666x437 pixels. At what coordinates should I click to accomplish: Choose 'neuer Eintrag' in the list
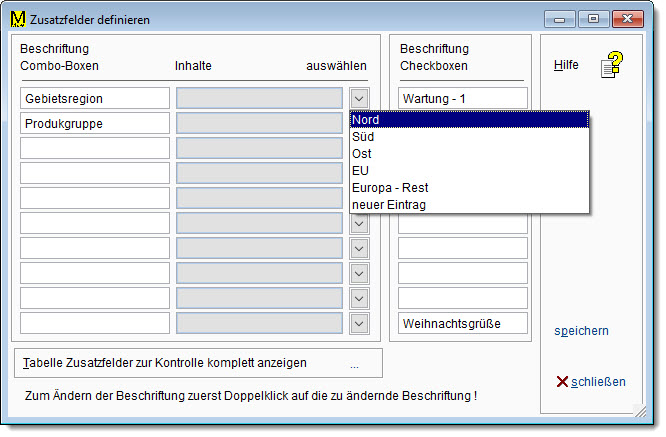tap(468, 205)
